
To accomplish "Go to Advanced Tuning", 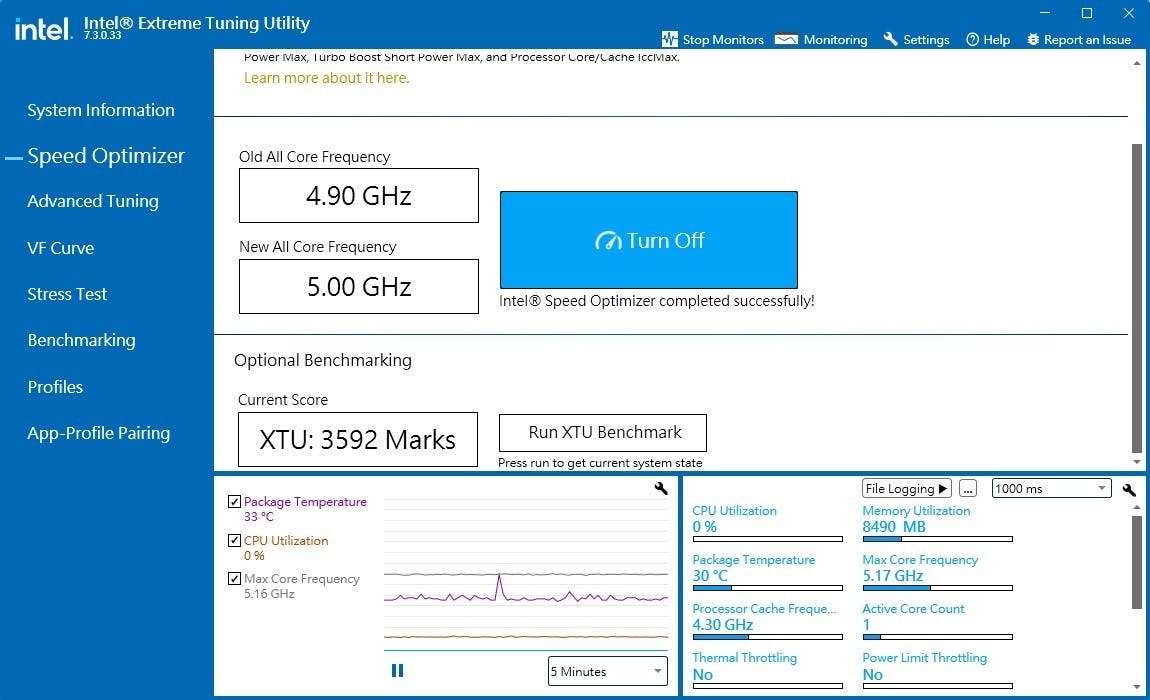I will click(x=93, y=201).
